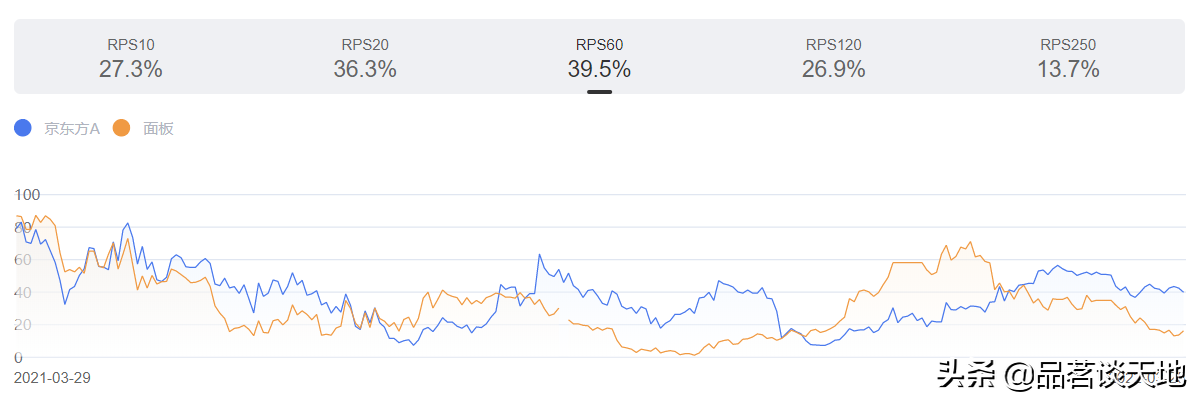The width and height of the screenshot is (1199, 402).
Task: Click the 39.5% value under RPS60
Action: tap(599, 69)
